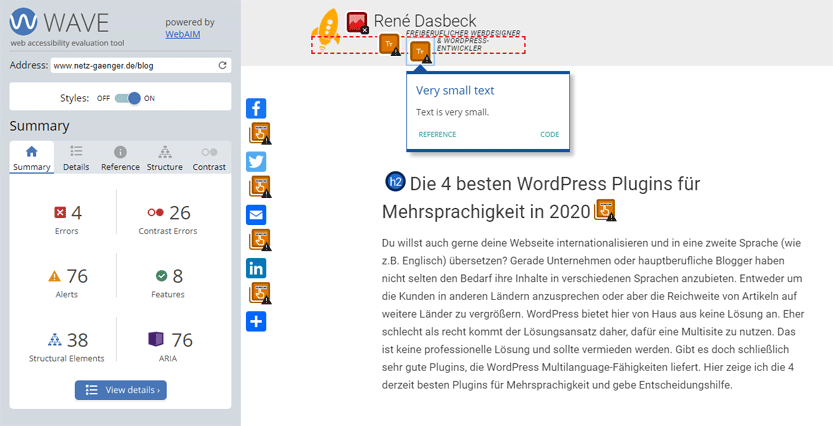Click the WAVE alert icon below LinkedIn
Image resolution: width=833 pixels, height=426 pixels.
click(260, 293)
